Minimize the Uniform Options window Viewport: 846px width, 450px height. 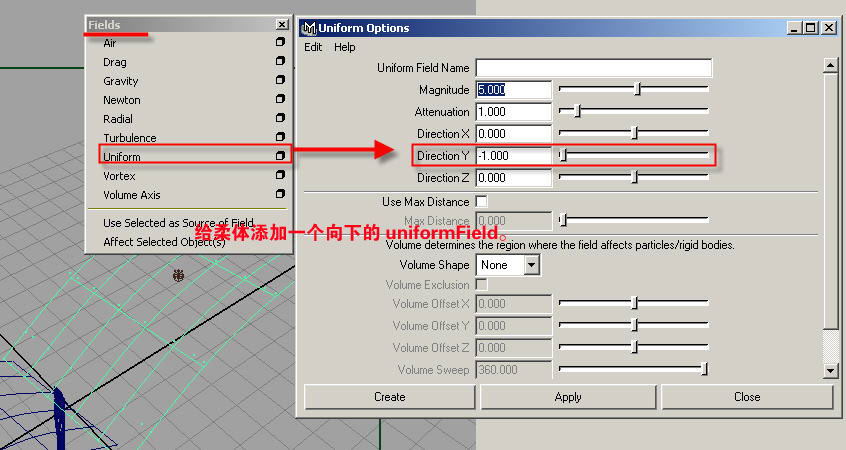[x=793, y=28]
